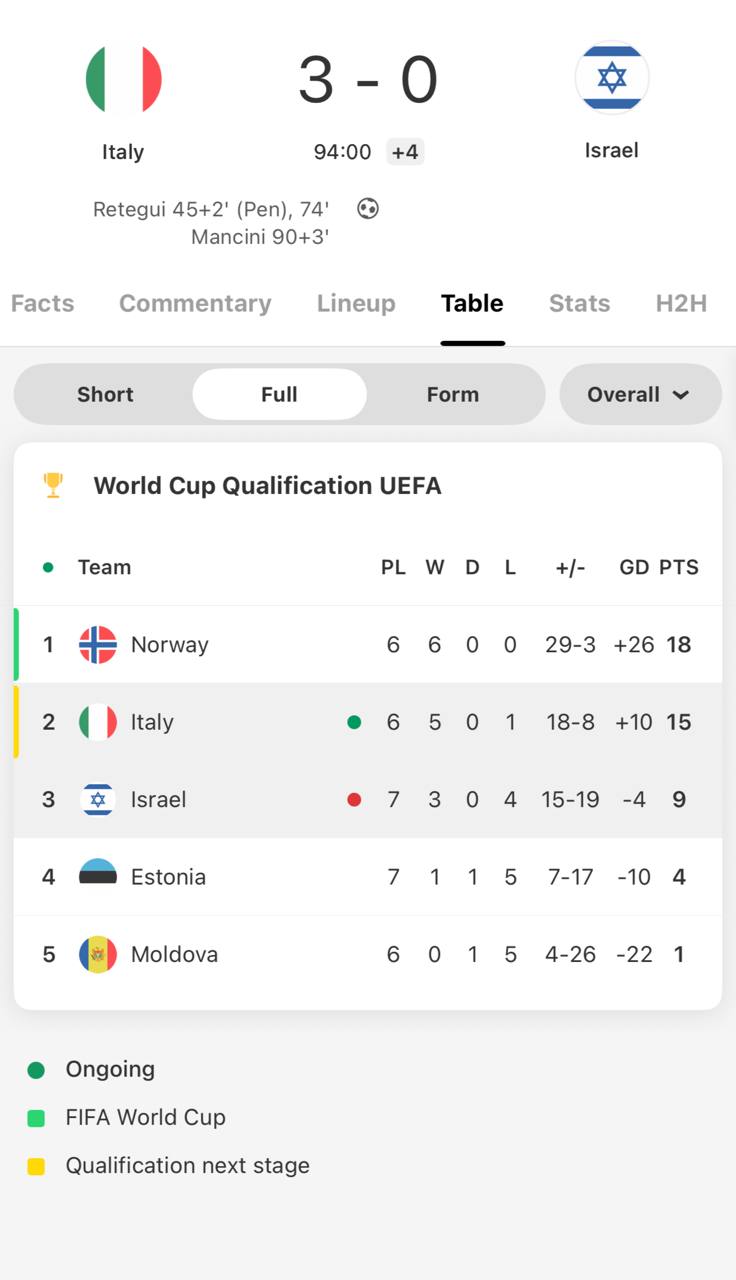Select the Full table view
The height and width of the screenshot is (1280, 736).
click(x=279, y=394)
